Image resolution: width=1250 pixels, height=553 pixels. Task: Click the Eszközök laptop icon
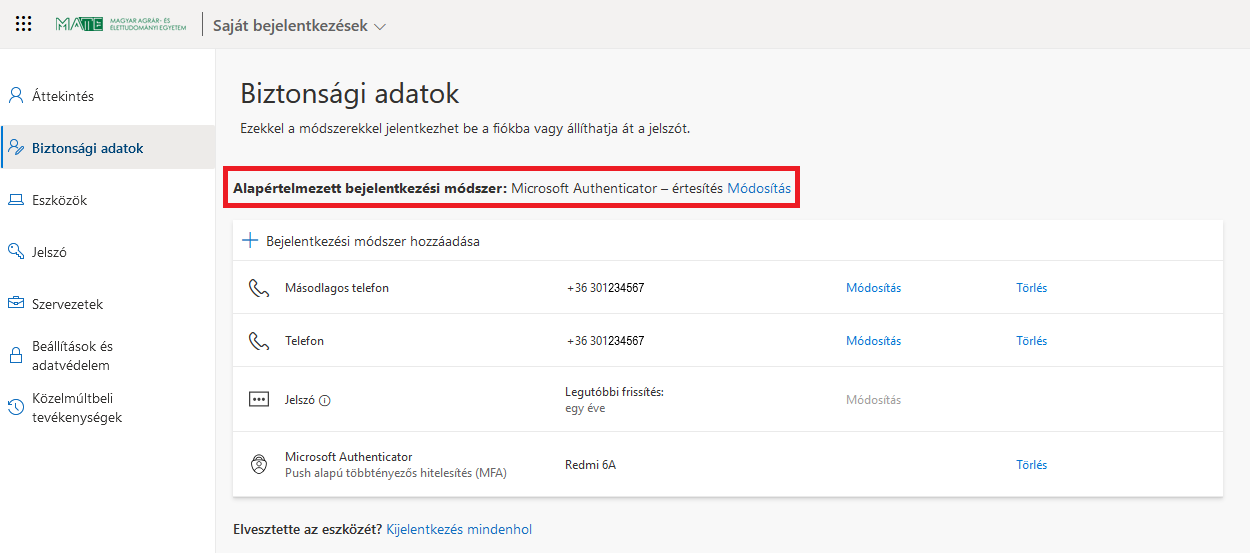(x=16, y=200)
